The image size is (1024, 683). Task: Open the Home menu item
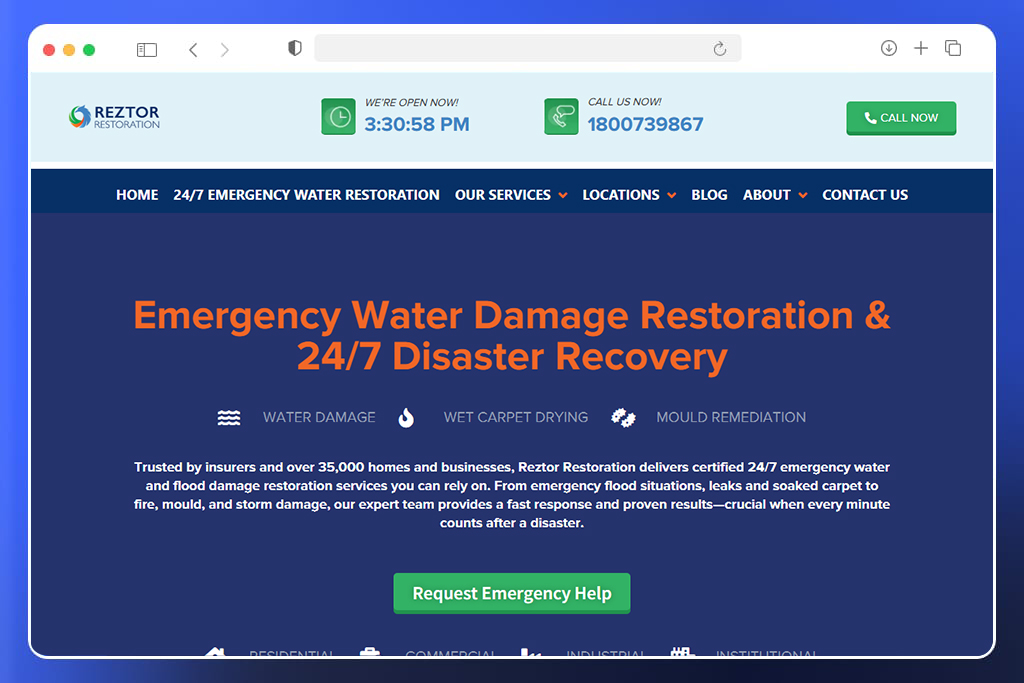pos(137,195)
